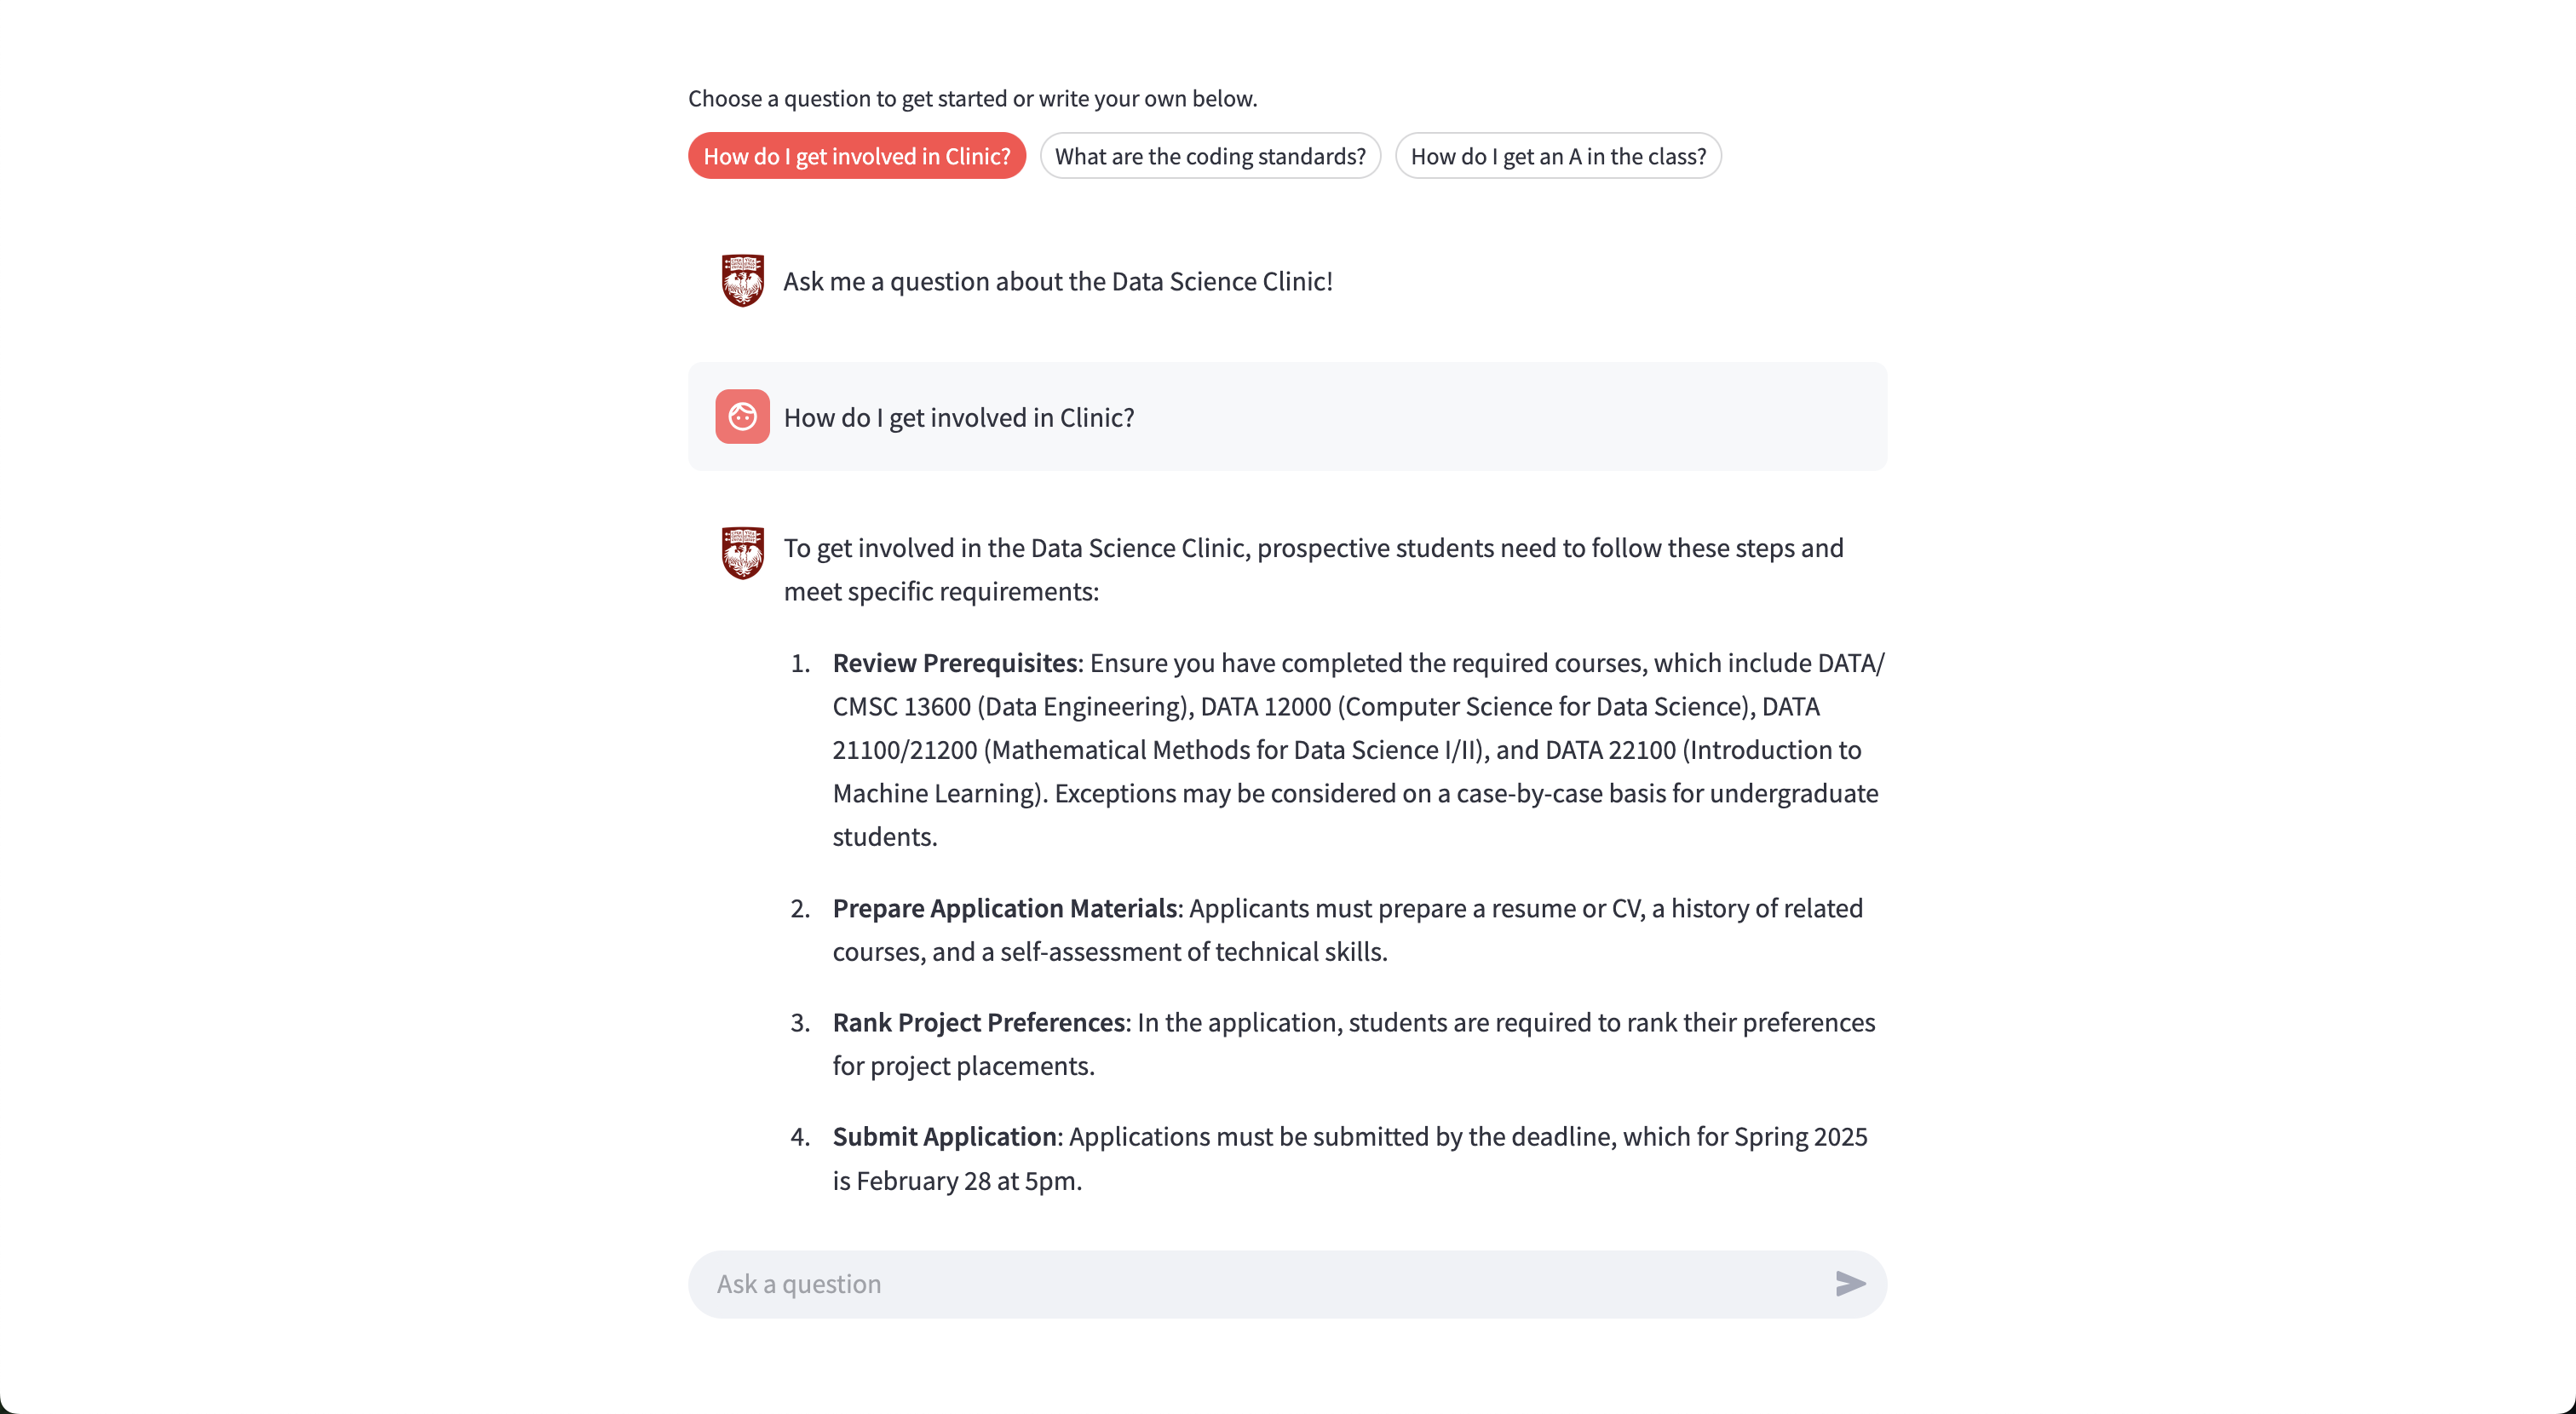2576x1414 pixels.
Task: Click the "Ask me a question about the Data Science Clinic!" message
Action: click(1057, 281)
